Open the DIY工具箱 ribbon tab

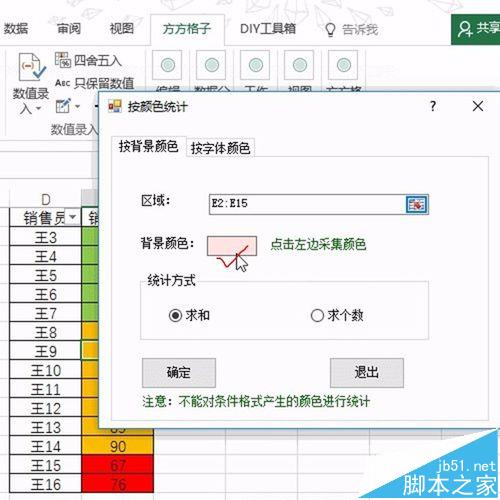click(268, 29)
